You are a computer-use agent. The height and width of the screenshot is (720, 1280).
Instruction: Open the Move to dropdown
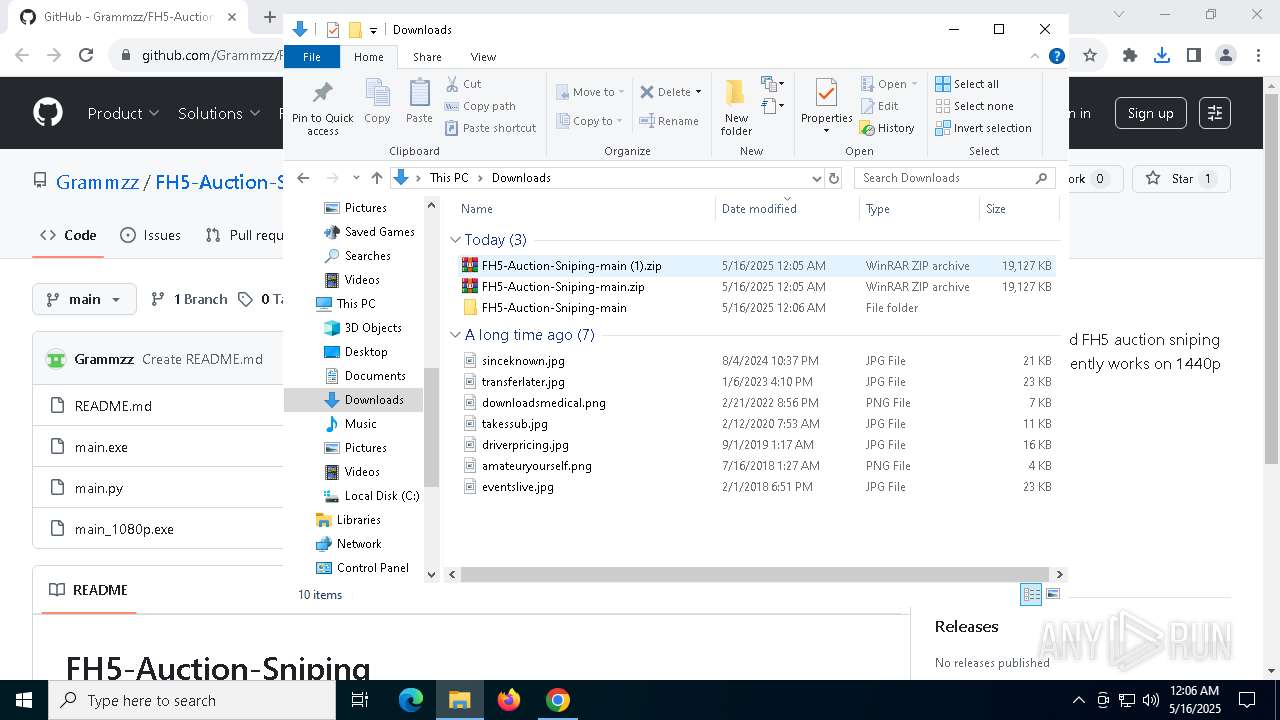(590, 92)
